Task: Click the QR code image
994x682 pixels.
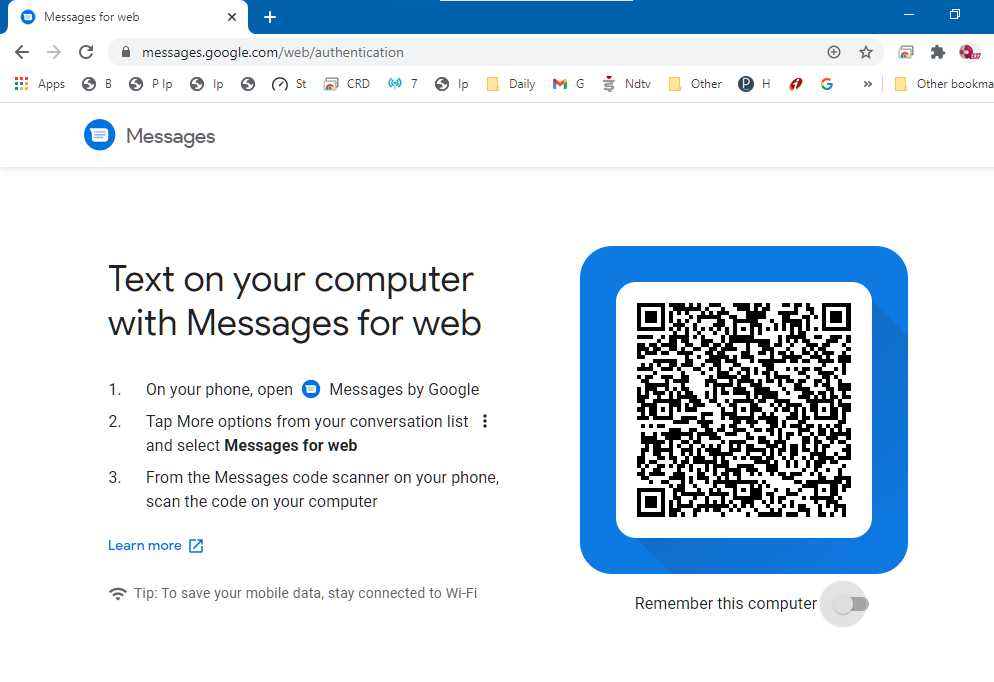Action: (744, 410)
